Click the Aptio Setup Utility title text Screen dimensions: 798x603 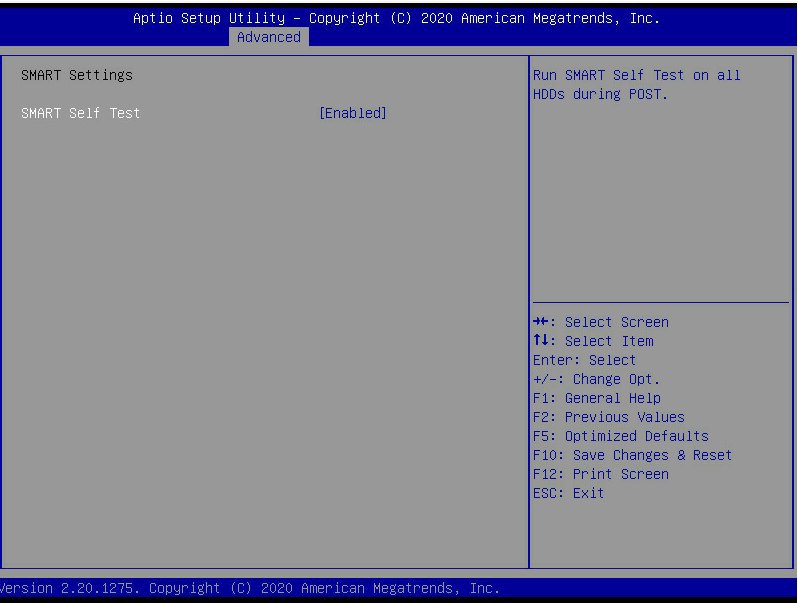[x=396, y=18]
